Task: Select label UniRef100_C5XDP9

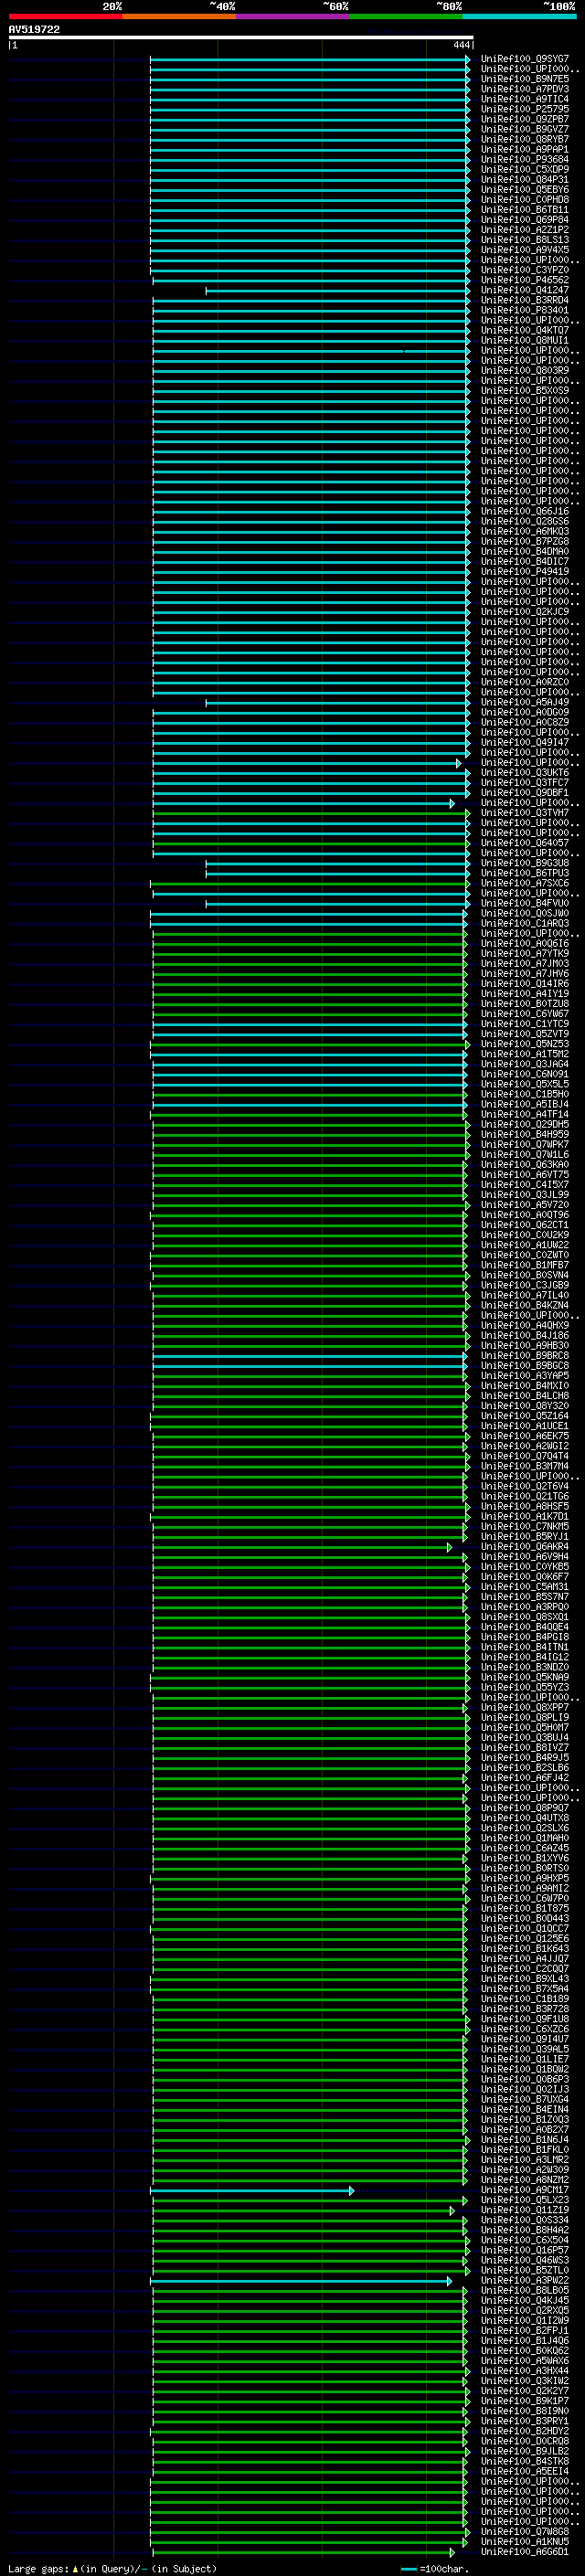Action: (x=525, y=169)
